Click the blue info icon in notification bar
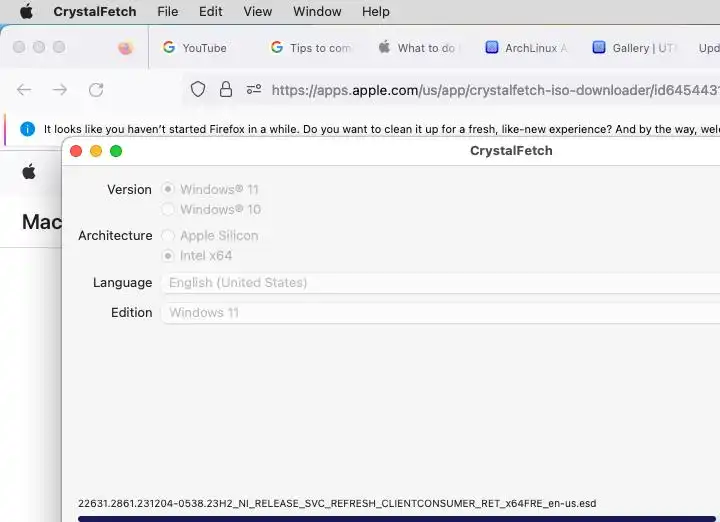Viewport: 720px width, 522px height. [28, 129]
